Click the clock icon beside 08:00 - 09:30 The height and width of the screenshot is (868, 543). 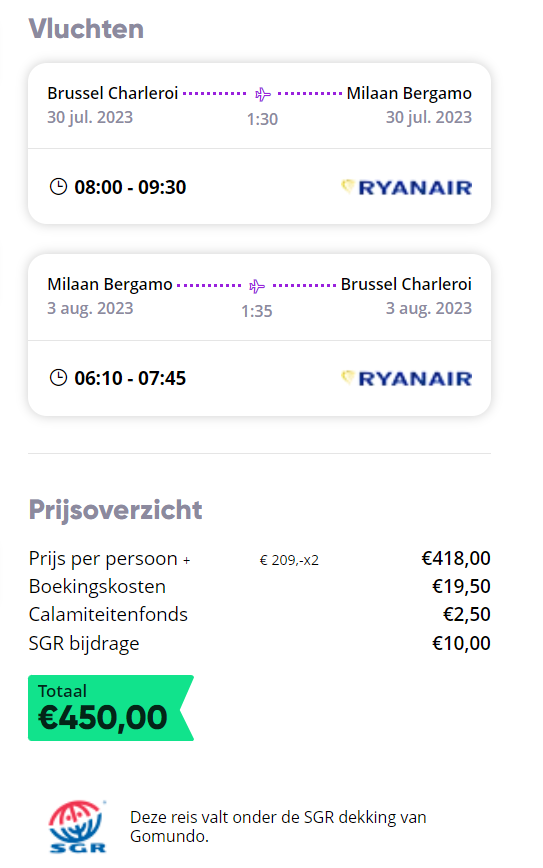pyautogui.click(x=58, y=187)
